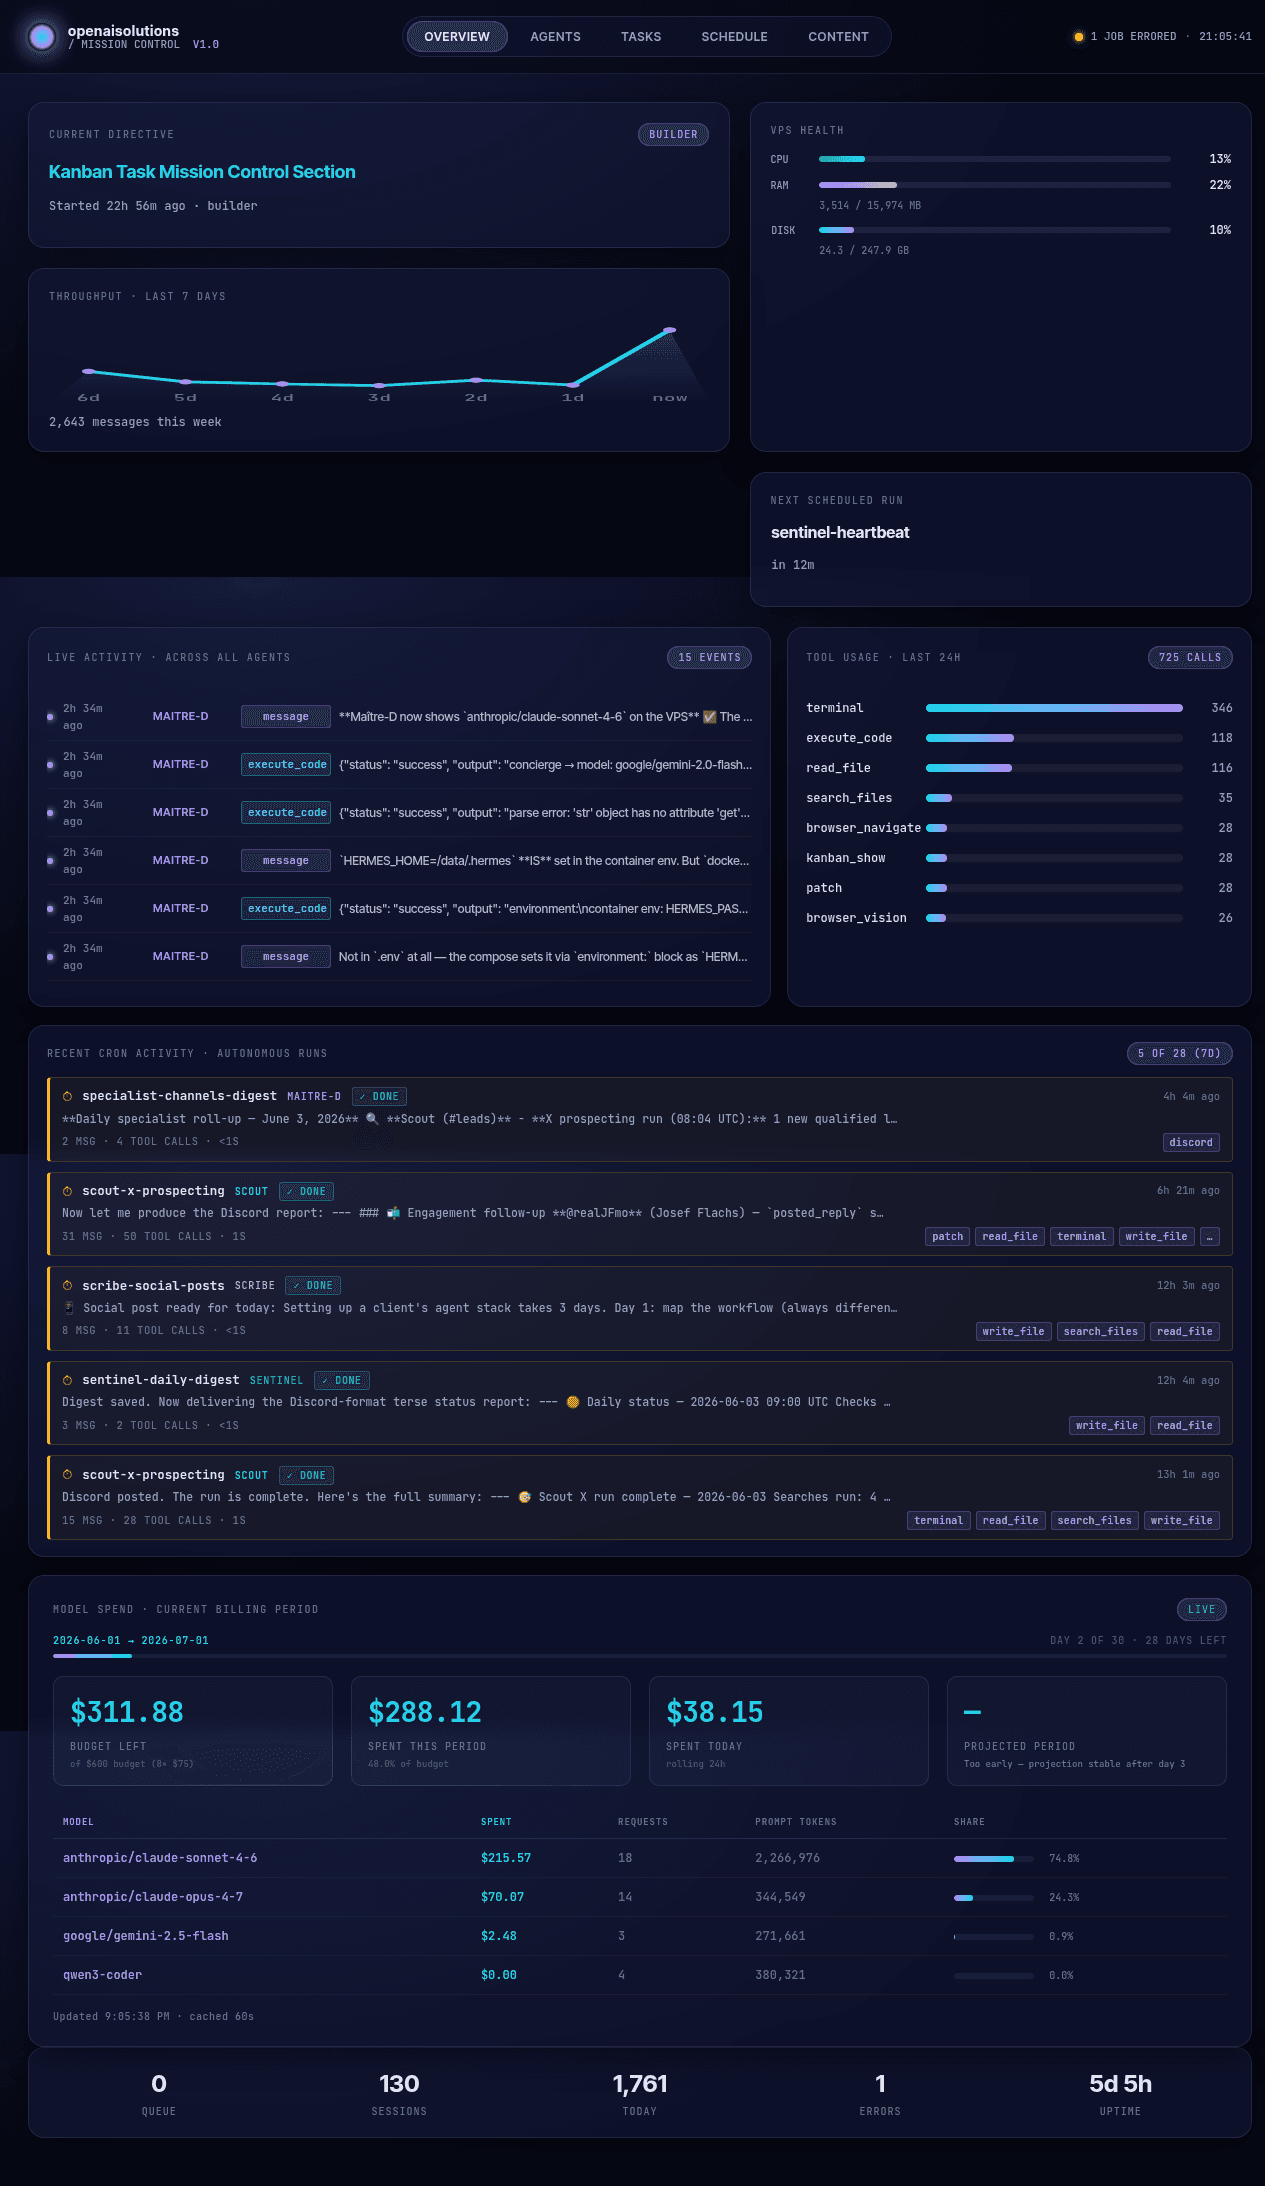Click the openaisolutions glowing orb logo

[x=41, y=37]
